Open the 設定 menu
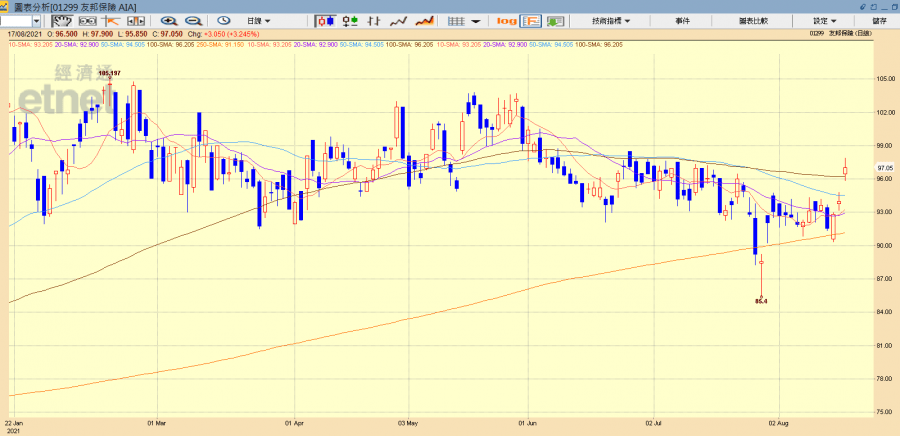Image resolution: width=900 pixels, height=436 pixels. coord(824,20)
